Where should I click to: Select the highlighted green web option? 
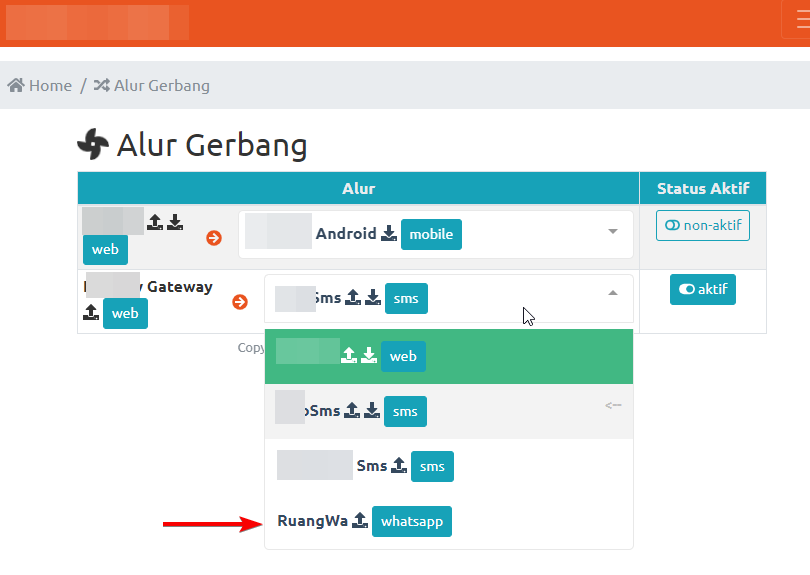(448, 356)
